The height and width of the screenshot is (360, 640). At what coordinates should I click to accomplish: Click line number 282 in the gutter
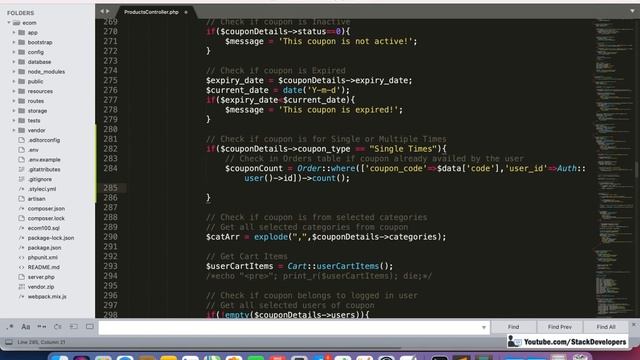(110, 149)
